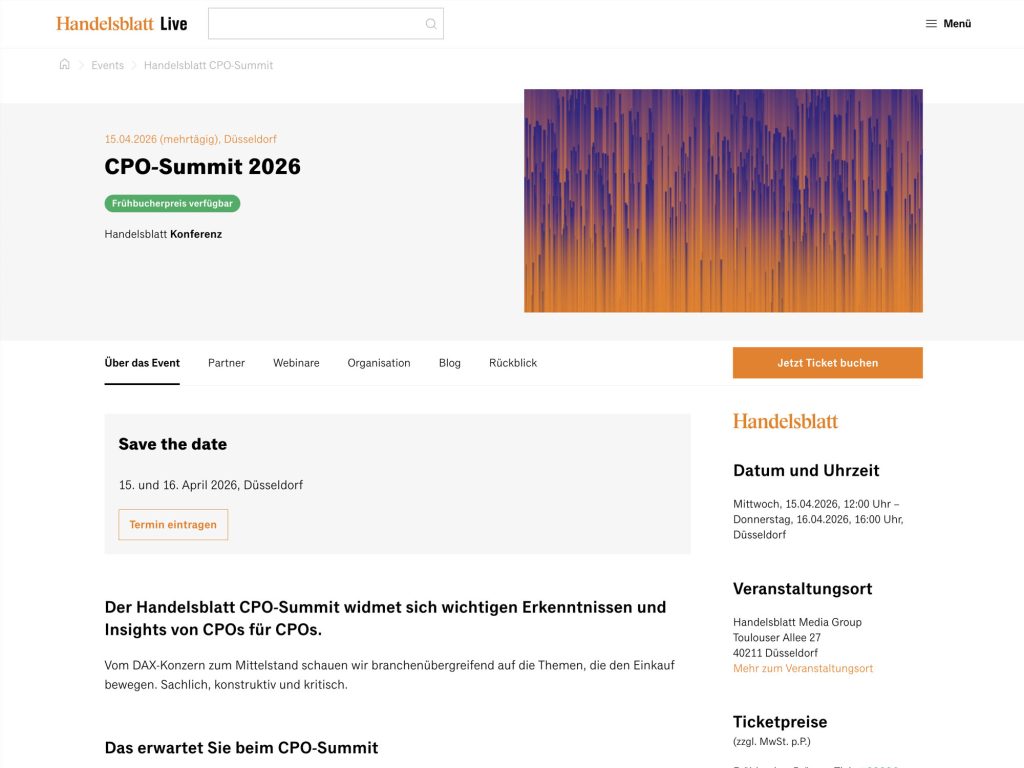Click the search magnifying glass icon
Viewport: 1024px width, 768px height.
pos(430,23)
